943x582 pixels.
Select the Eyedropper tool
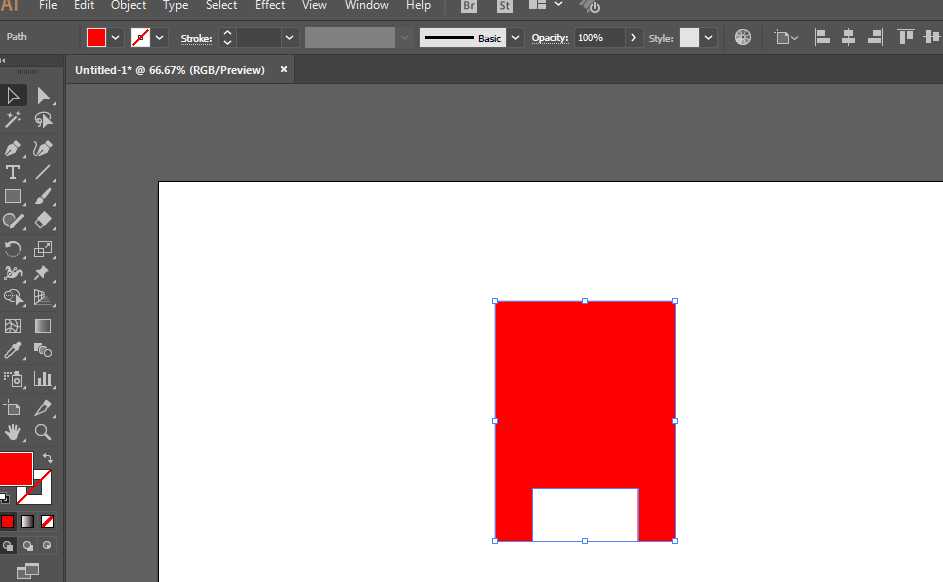(13, 351)
